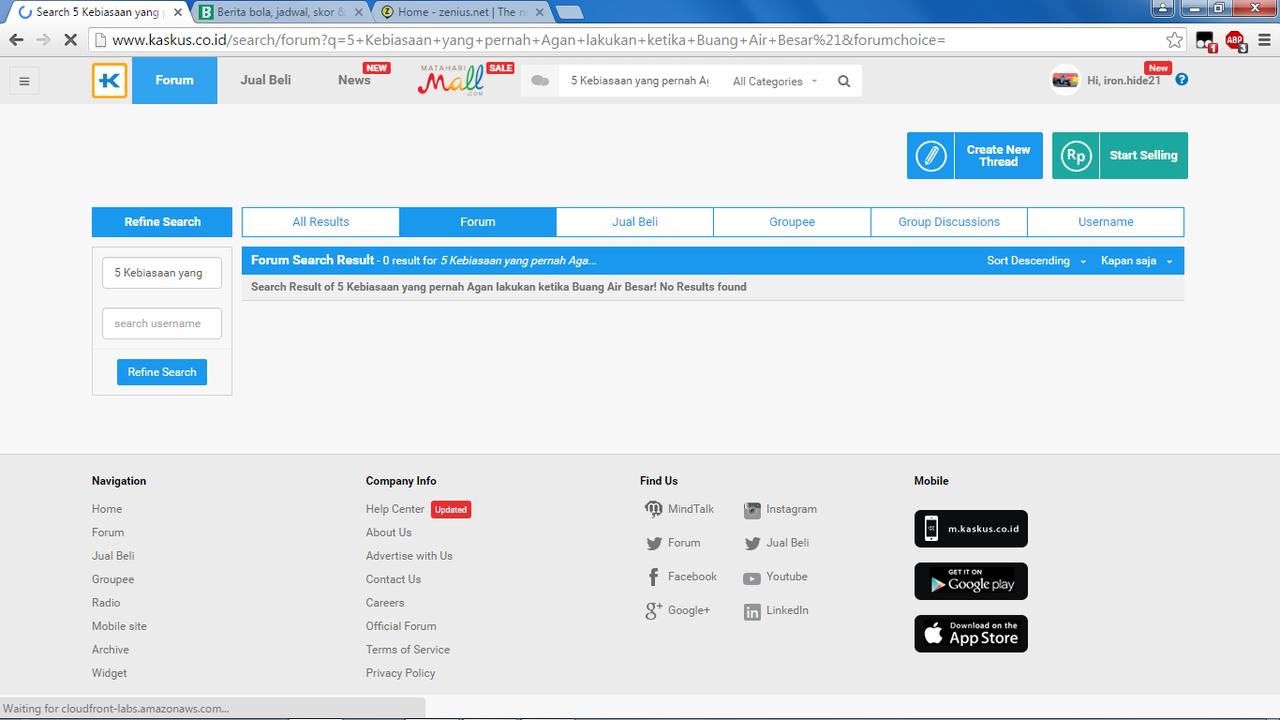Open the help question mark icon
Screen dimensions: 1280x720
[1182, 79]
